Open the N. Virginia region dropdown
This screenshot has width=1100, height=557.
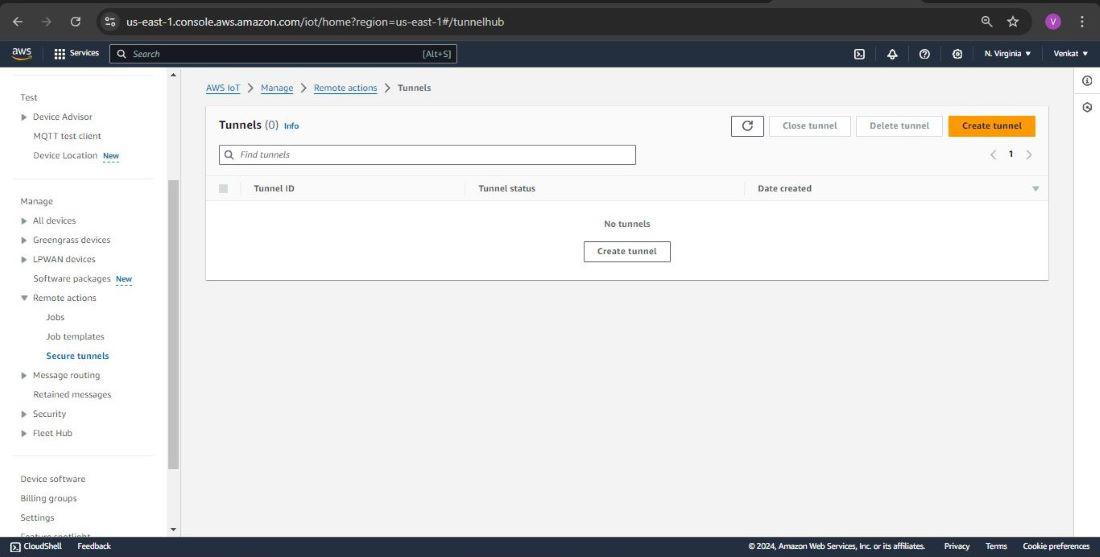pos(1007,54)
